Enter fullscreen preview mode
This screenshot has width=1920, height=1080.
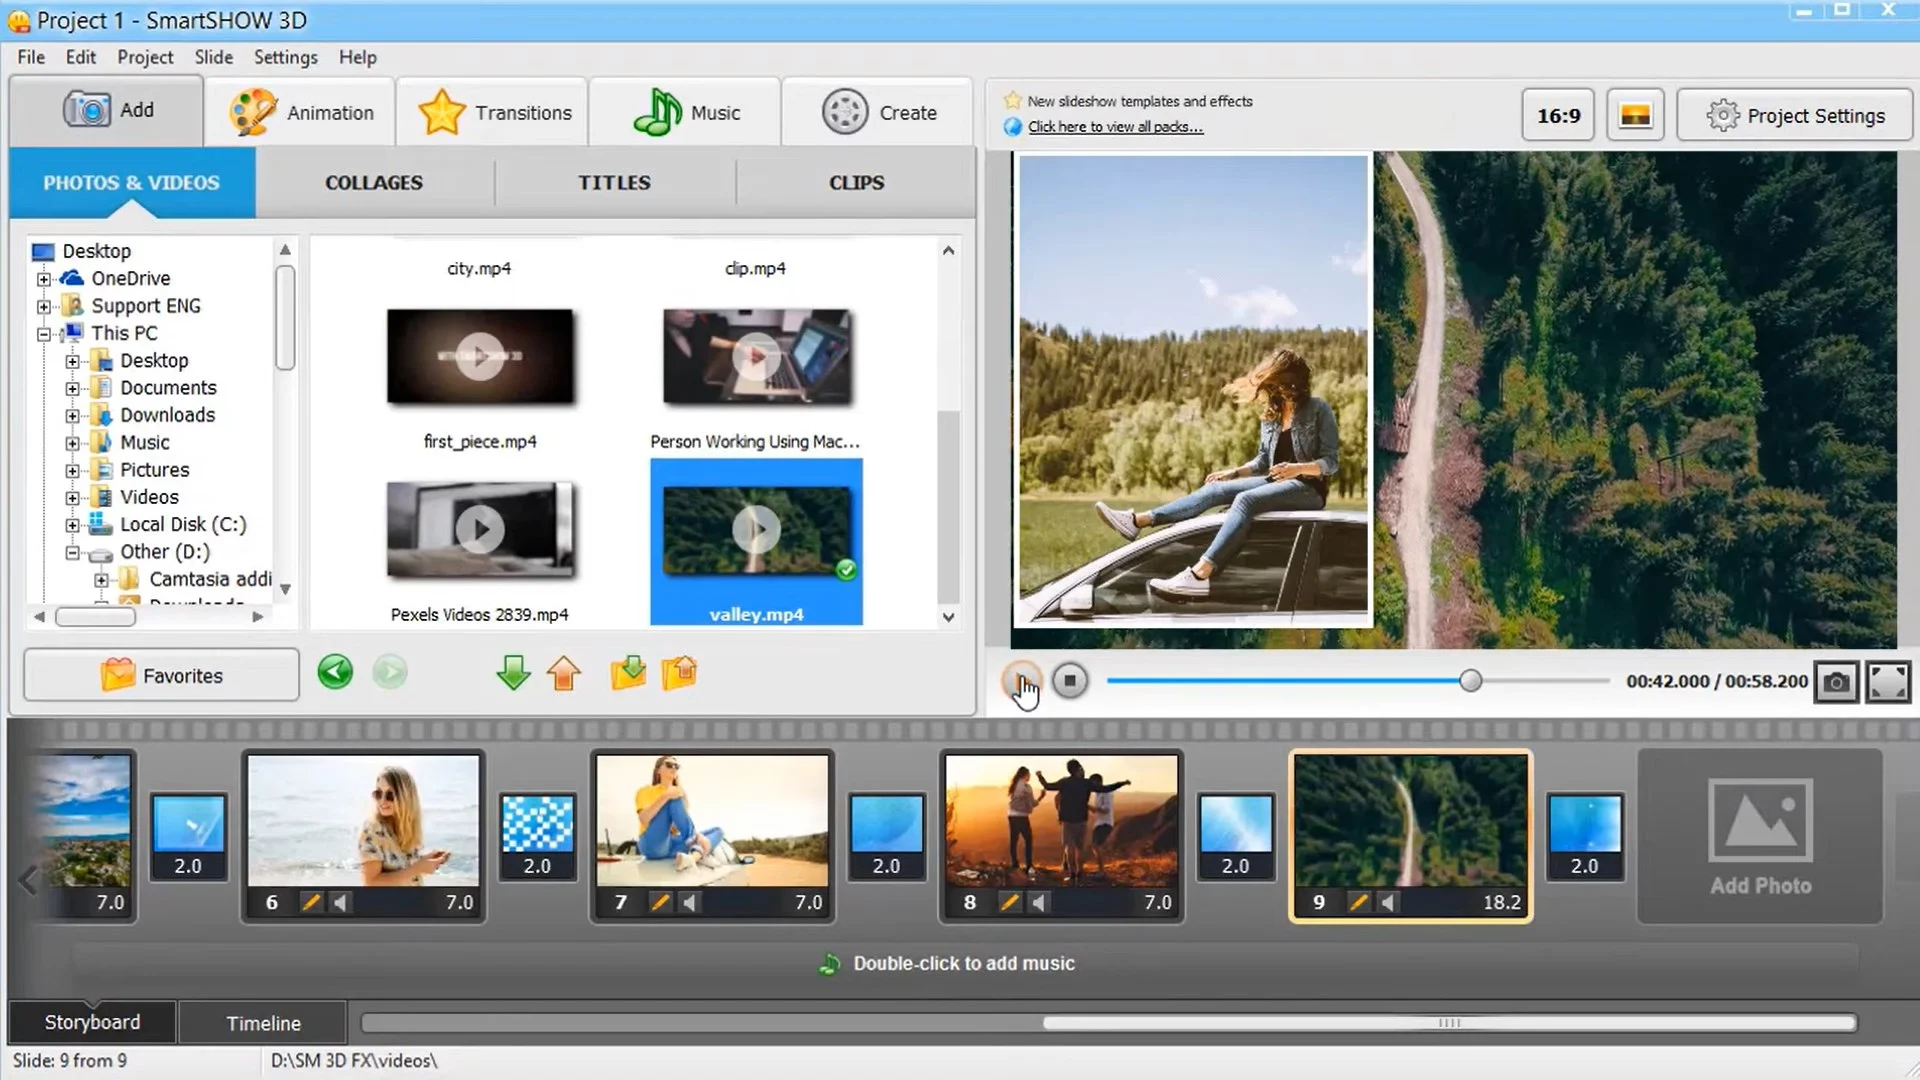click(x=1888, y=682)
